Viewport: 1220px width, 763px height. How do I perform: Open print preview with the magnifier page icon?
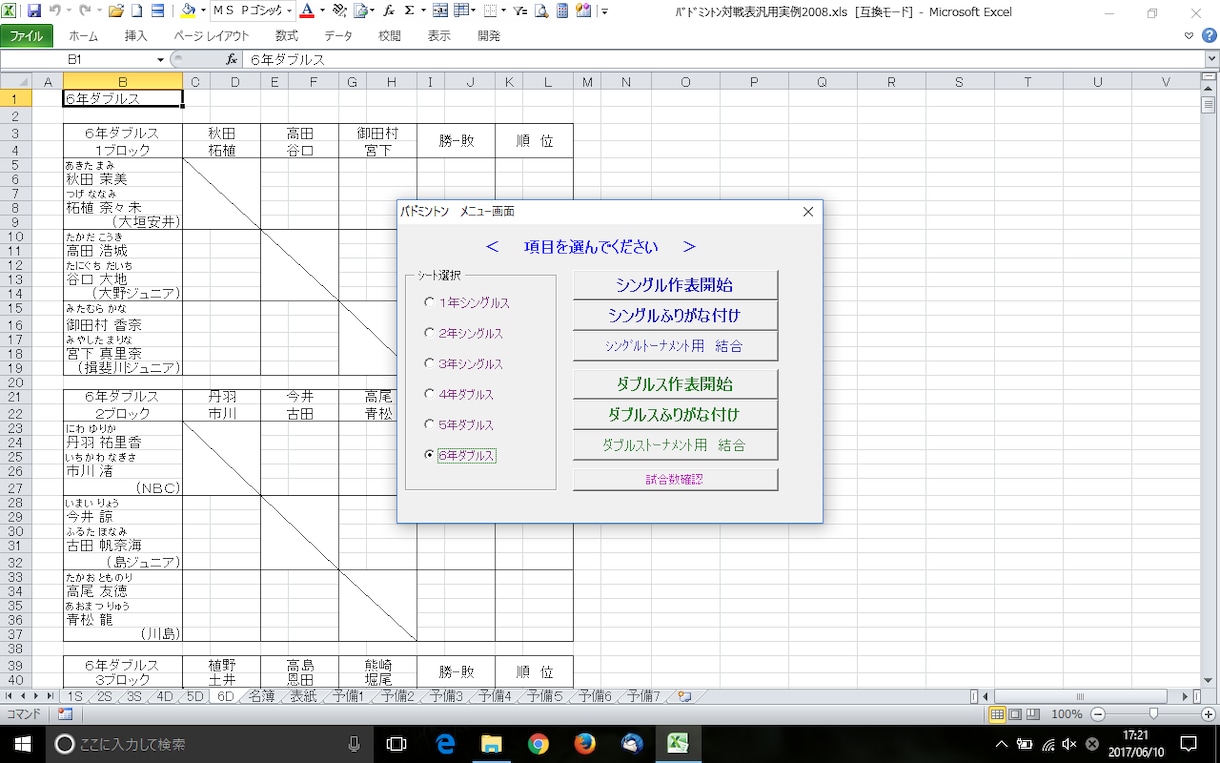click(x=541, y=12)
